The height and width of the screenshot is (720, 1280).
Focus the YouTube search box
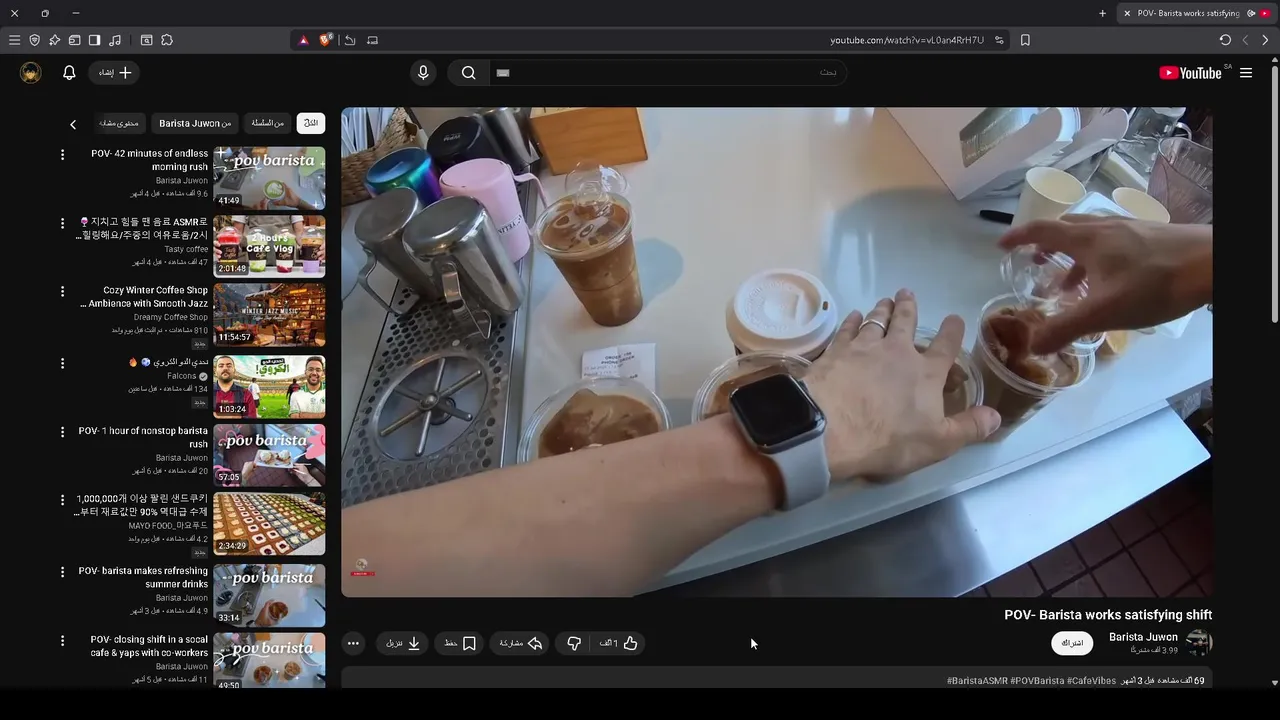pos(668,72)
